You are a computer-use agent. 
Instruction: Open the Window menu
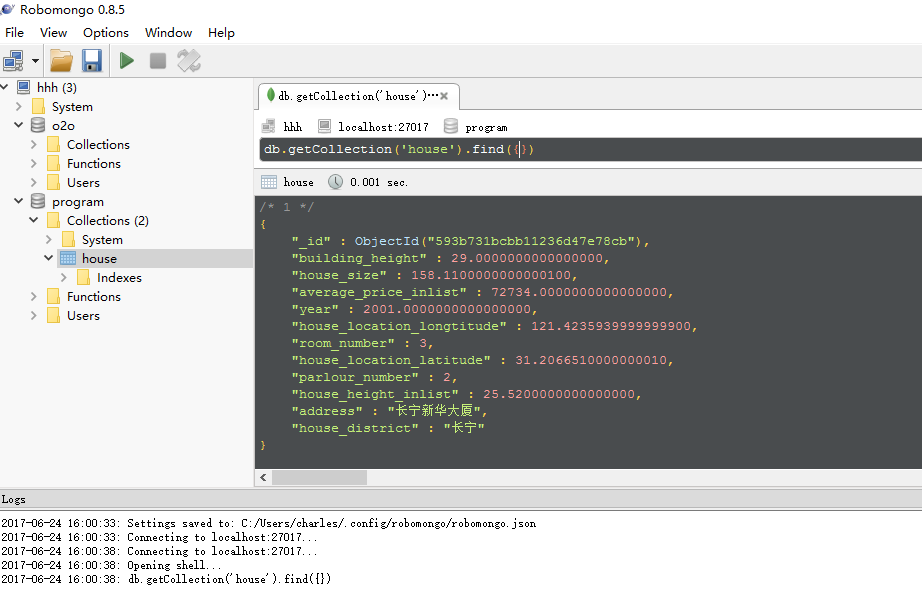coord(168,32)
